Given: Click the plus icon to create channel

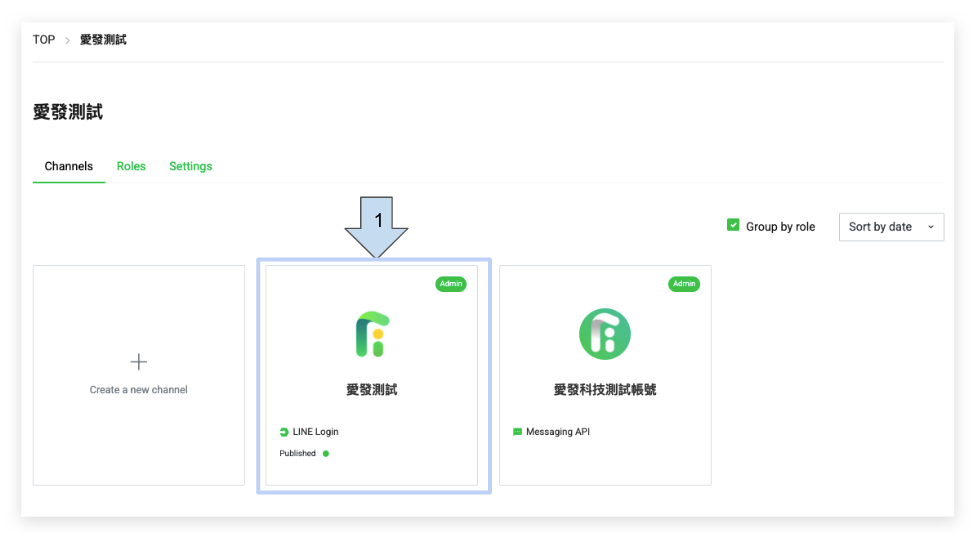Looking at the screenshot, I should [139, 362].
